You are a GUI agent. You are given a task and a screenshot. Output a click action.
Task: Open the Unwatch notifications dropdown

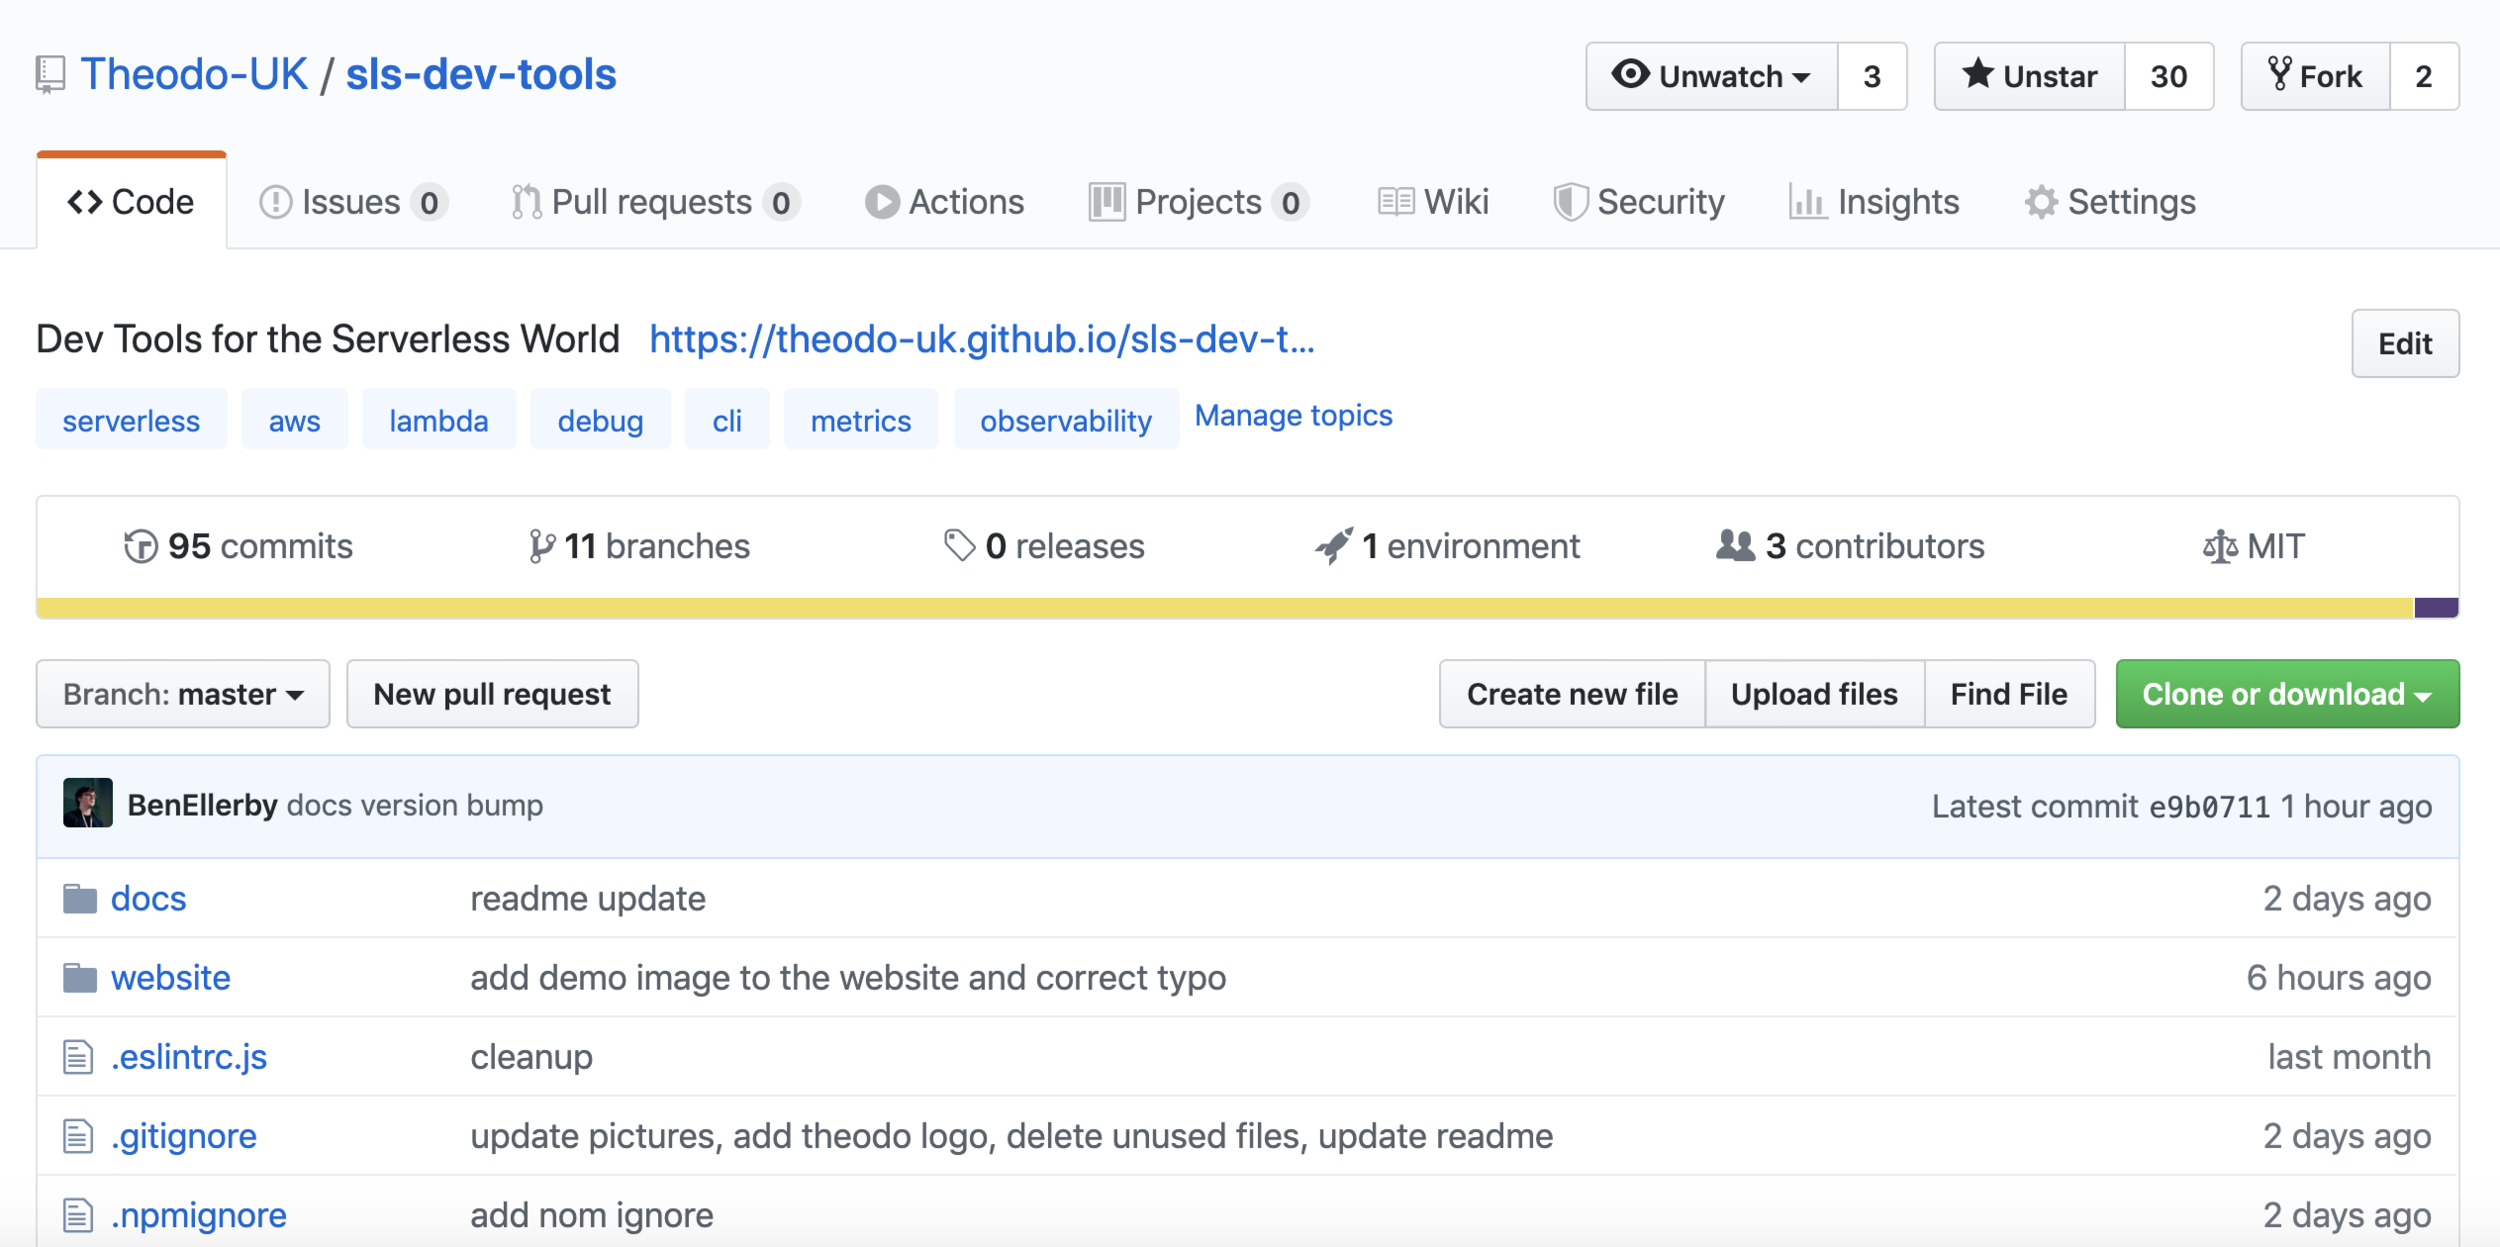[1711, 76]
